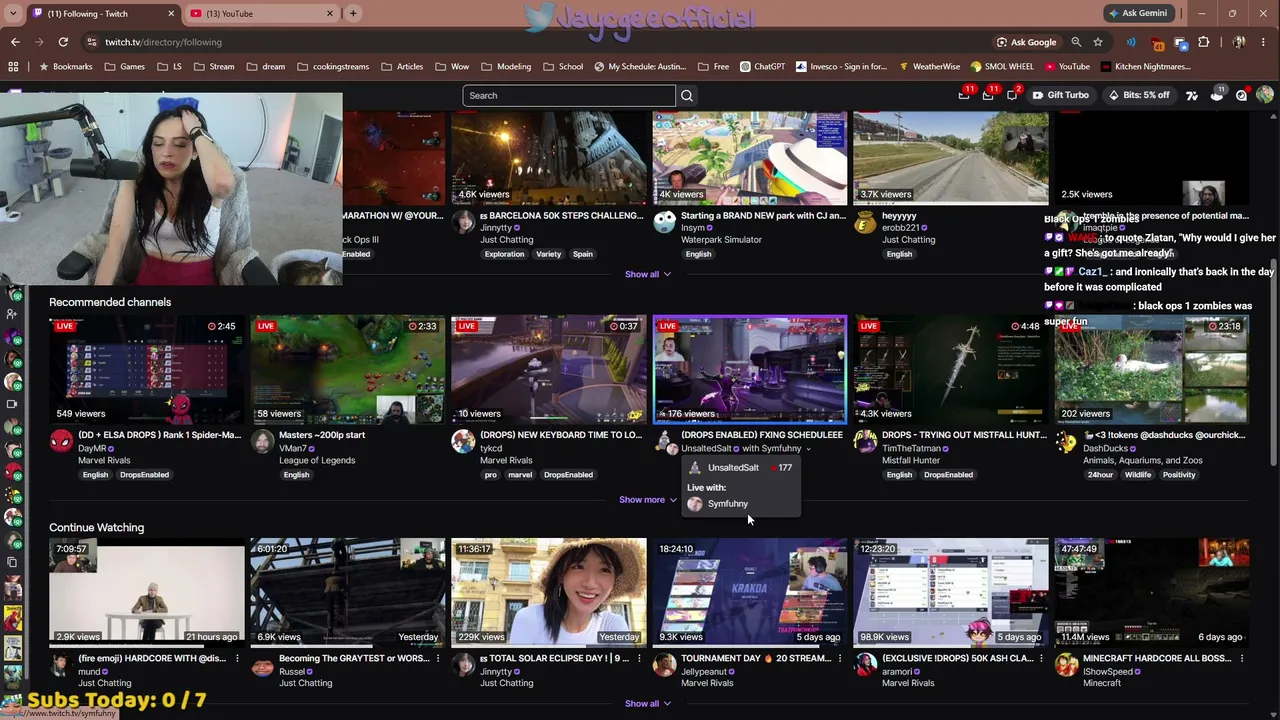The width and height of the screenshot is (1280, 720).
Task: Expand live channels with Show all
Action: coord(648,274)
